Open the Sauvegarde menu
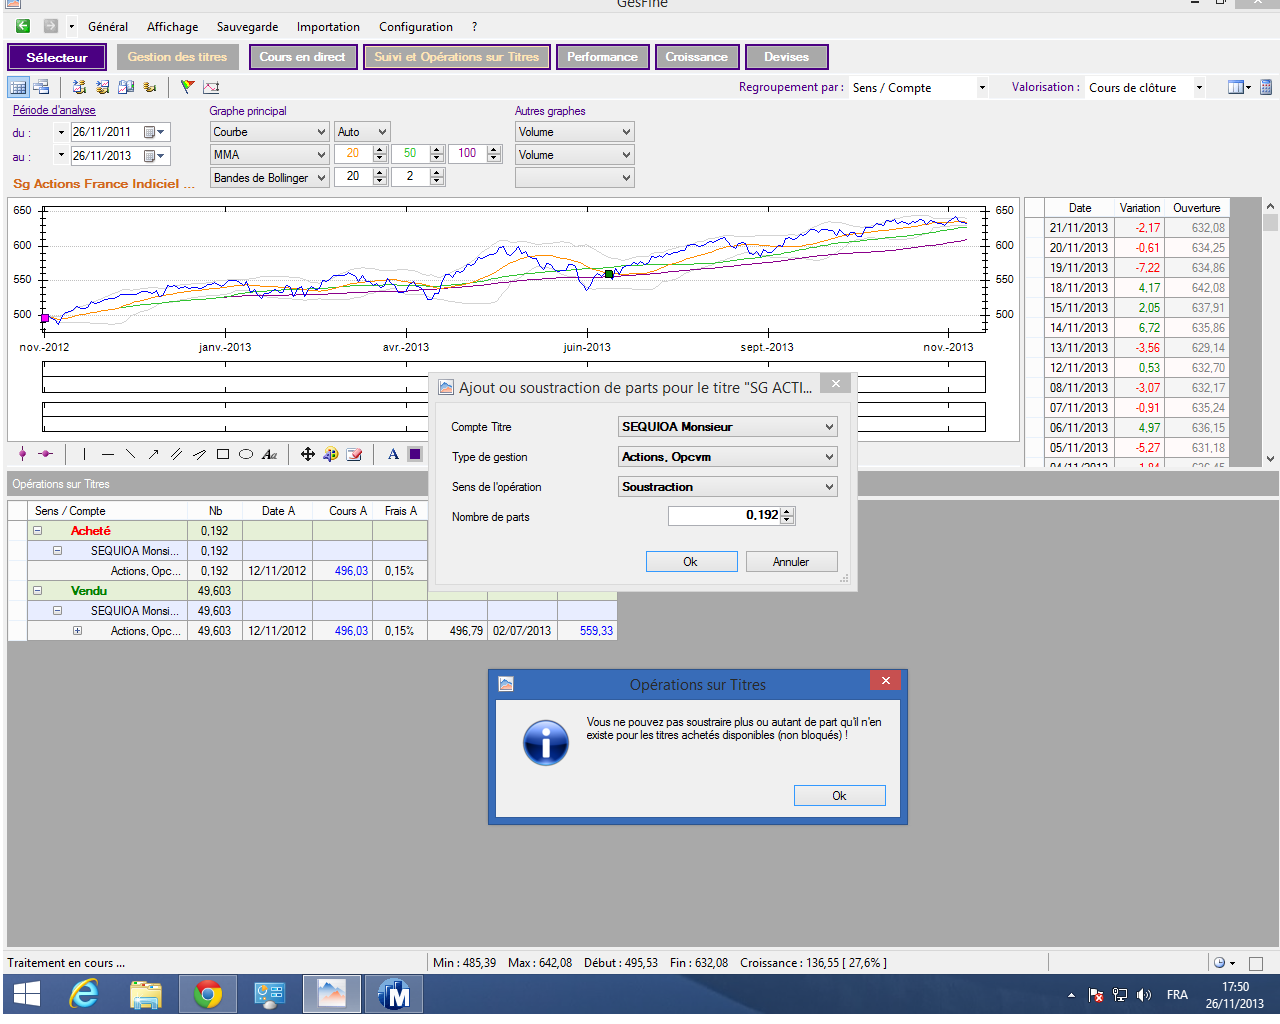This screenshot has height=1024, width=1280. tap(247, 27)
